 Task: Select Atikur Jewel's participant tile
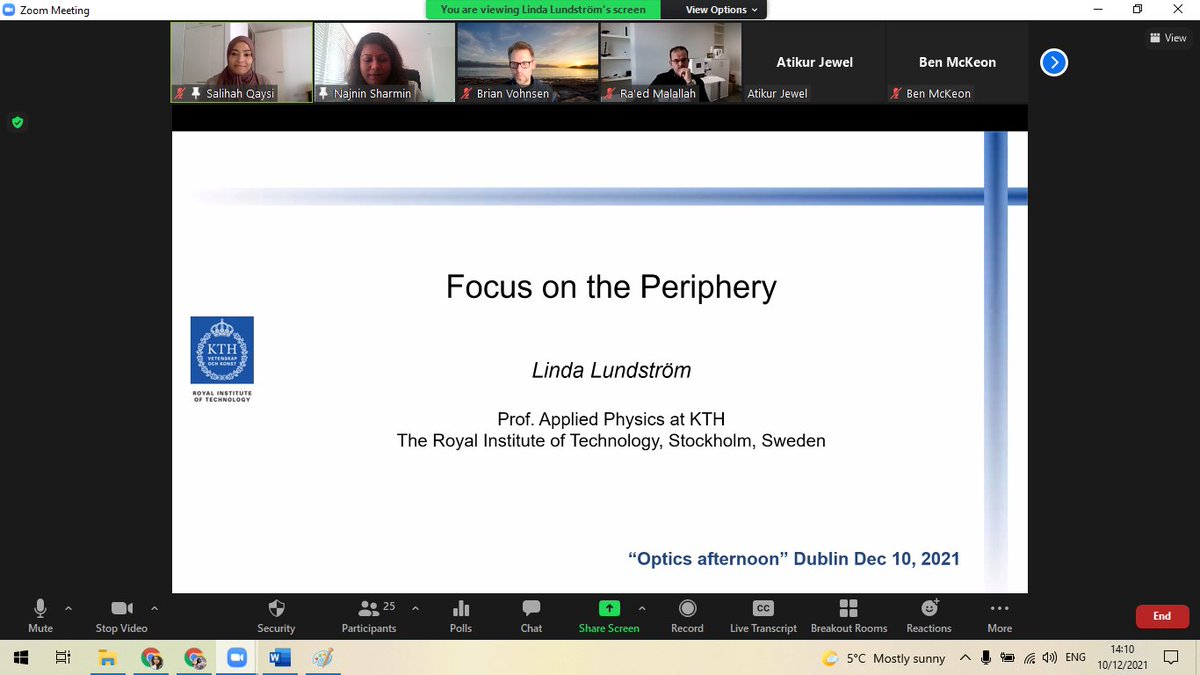tap(814, 62)
